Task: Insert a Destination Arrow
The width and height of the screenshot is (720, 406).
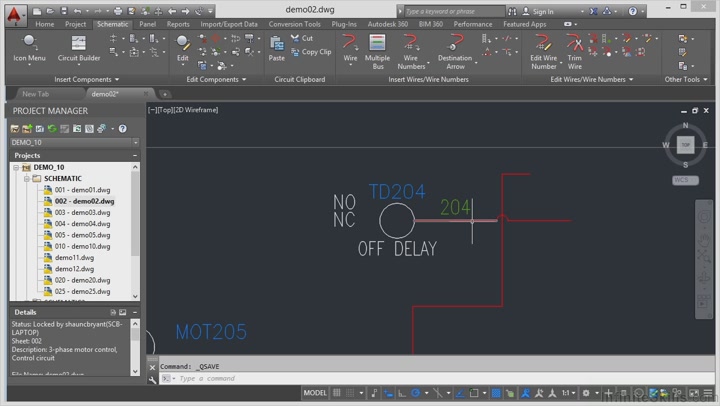Action: (x=455, y=51)
